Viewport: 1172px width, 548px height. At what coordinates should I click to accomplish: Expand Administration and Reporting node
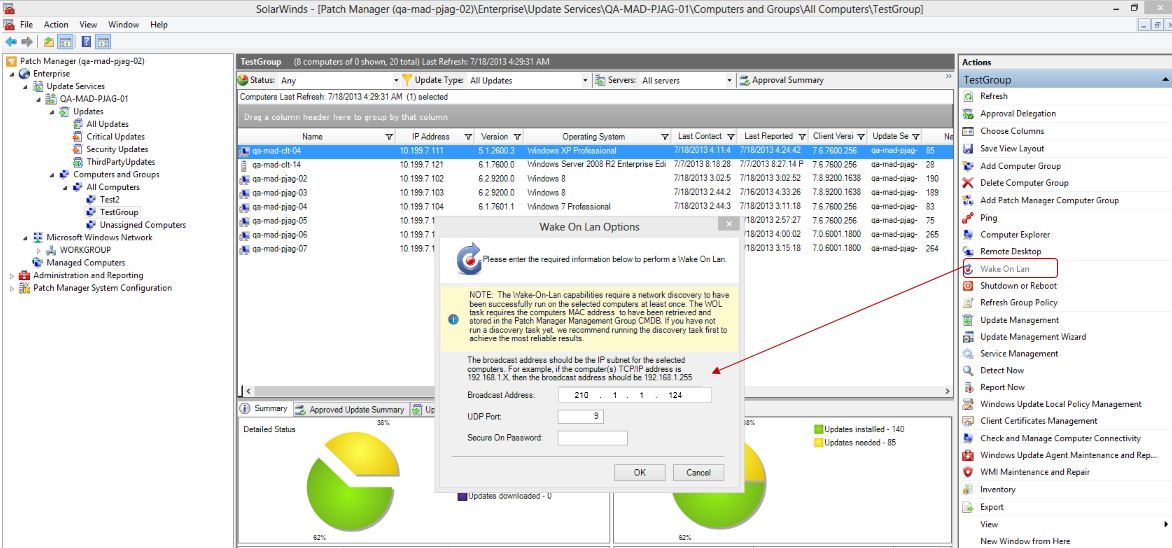point(12,276)
